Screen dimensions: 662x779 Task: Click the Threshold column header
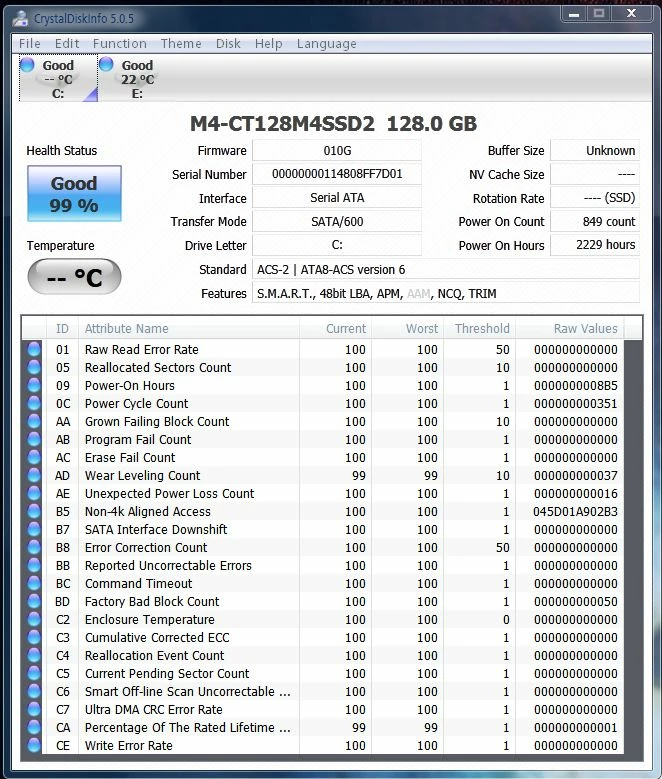[x=480, y=328]
